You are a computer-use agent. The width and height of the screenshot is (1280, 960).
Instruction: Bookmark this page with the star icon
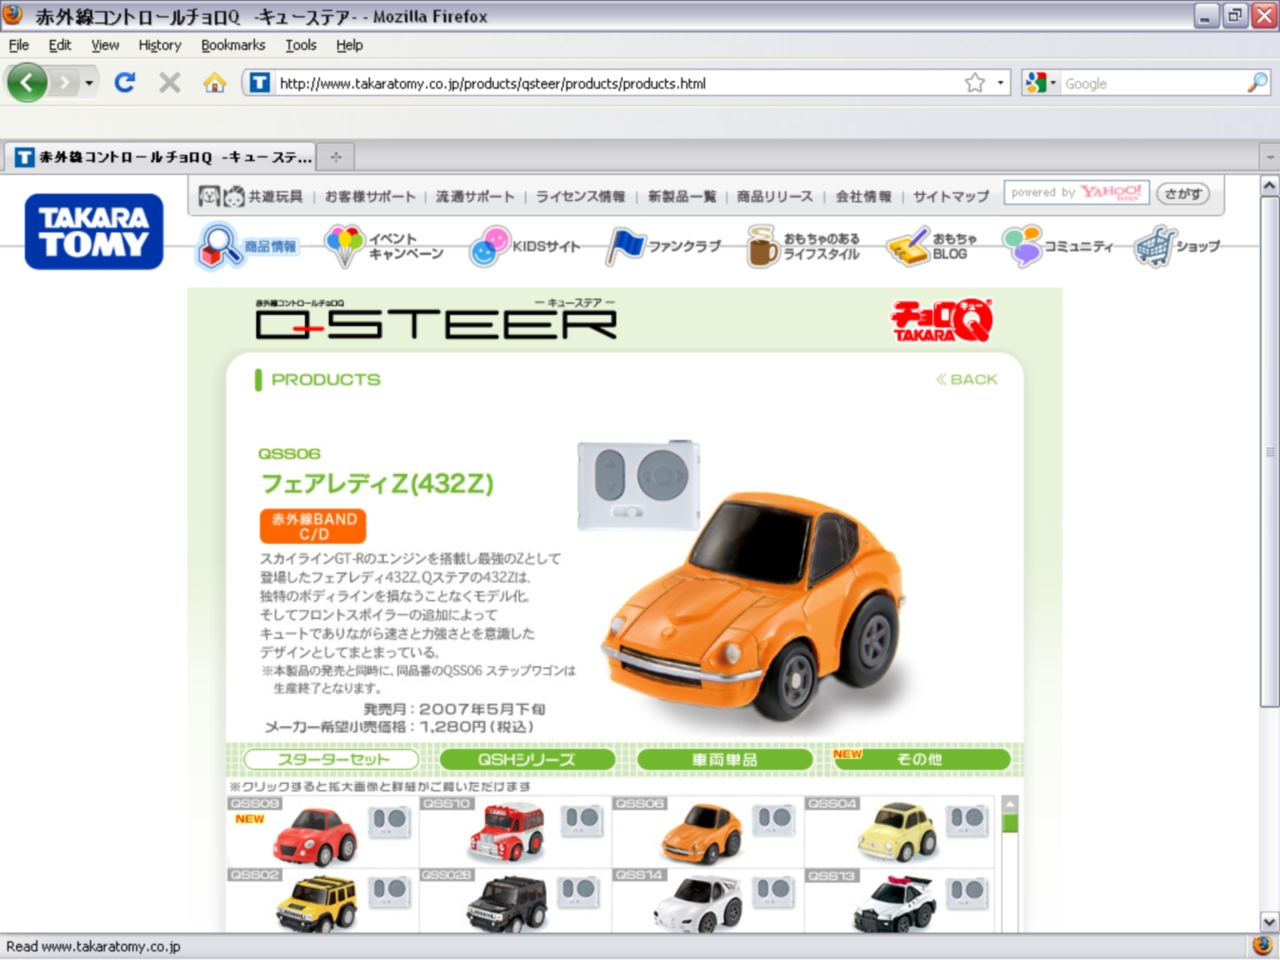975,83
